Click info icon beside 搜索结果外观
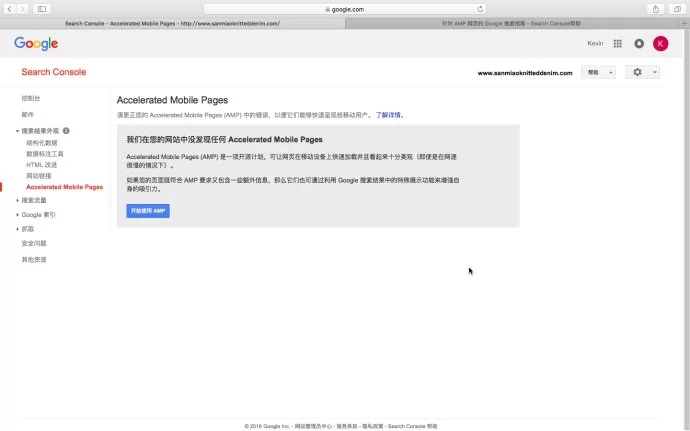This screenshot has width=690, height=431. [67, 131]
